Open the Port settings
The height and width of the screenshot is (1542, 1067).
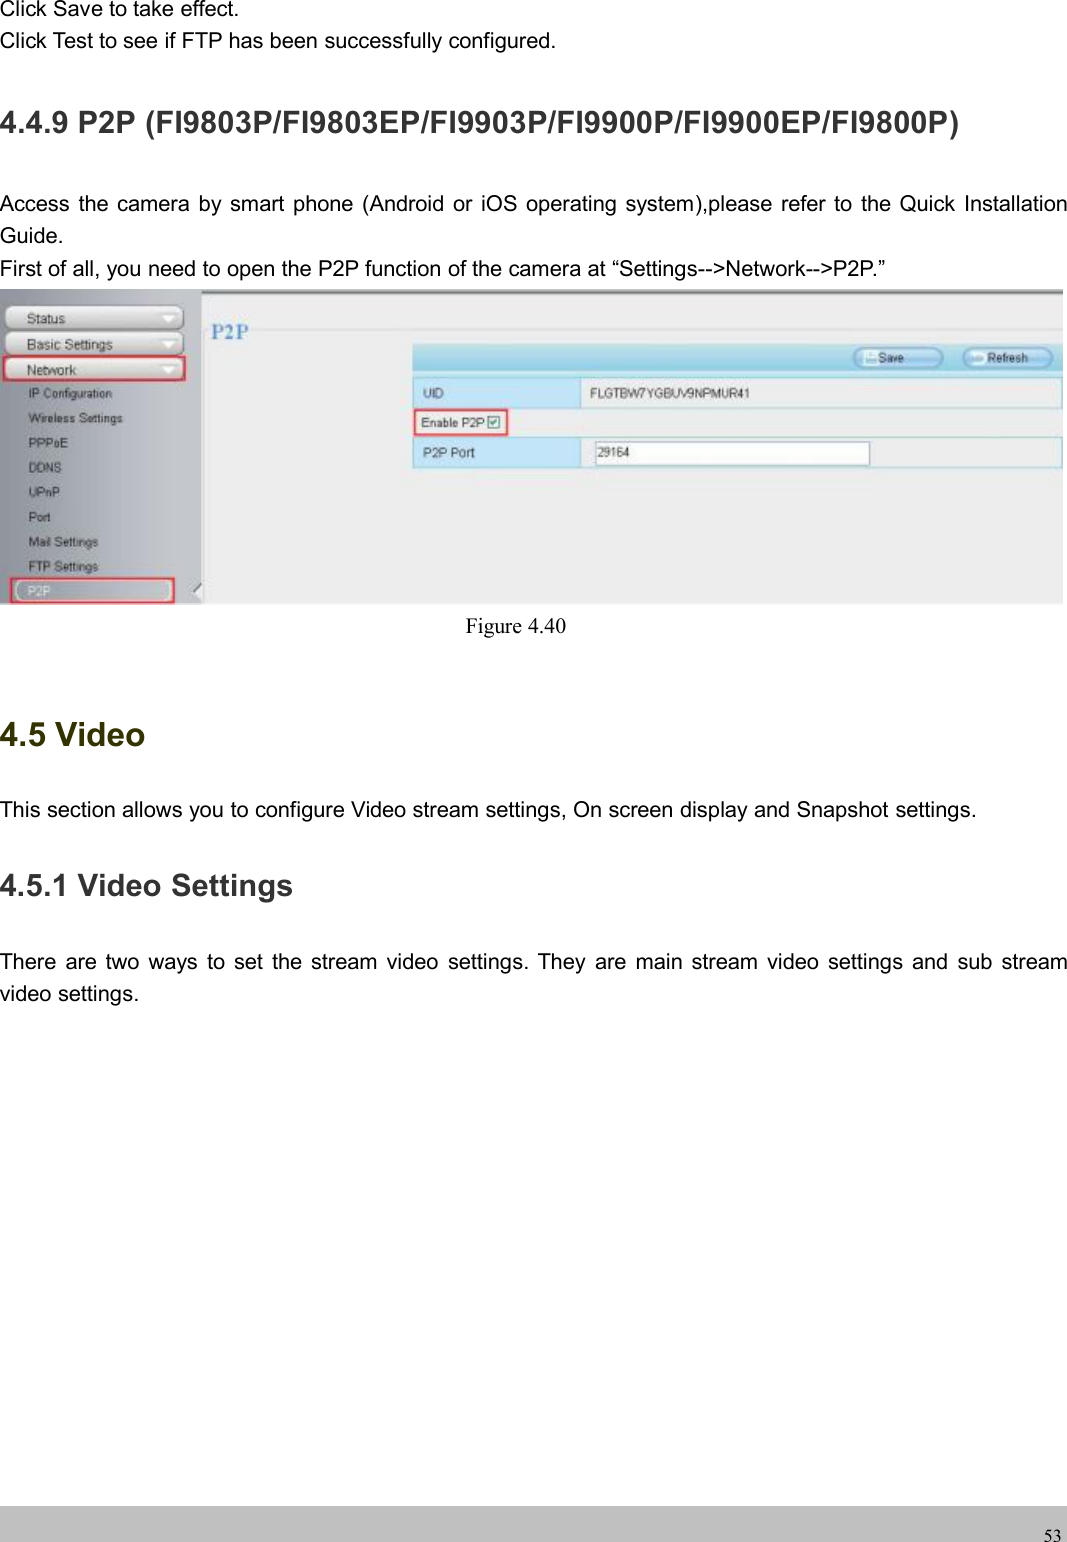(40, 516)
